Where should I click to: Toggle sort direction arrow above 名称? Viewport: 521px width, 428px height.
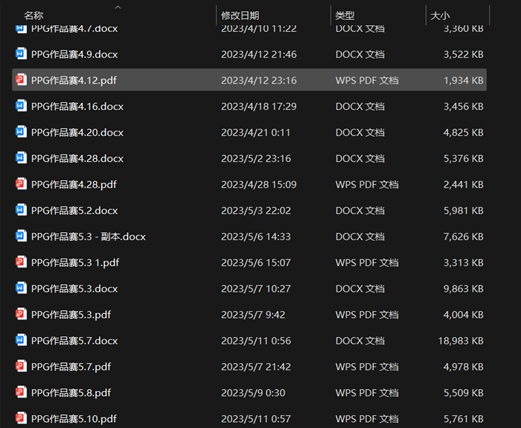point(118,7)
